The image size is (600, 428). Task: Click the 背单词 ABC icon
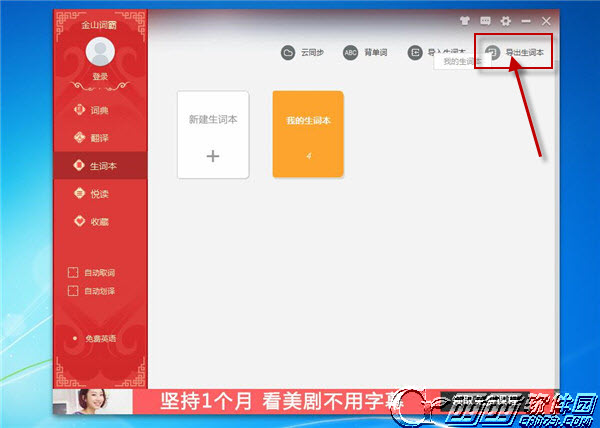pos(351,52)
